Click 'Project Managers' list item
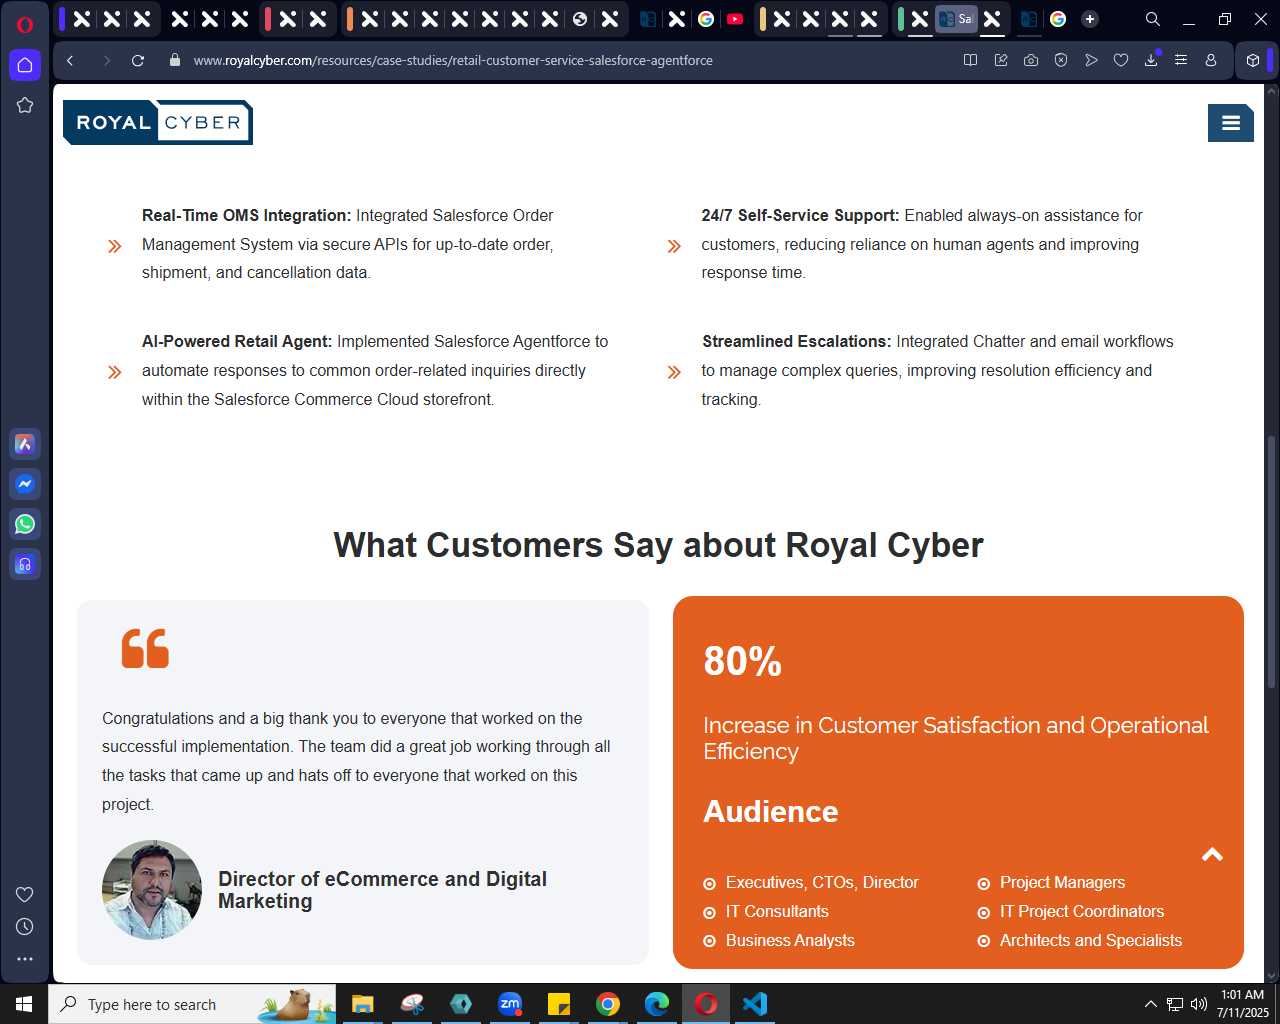Image resolution: width=1280 pixels, height=1024 pixels. click(1062, 882)
